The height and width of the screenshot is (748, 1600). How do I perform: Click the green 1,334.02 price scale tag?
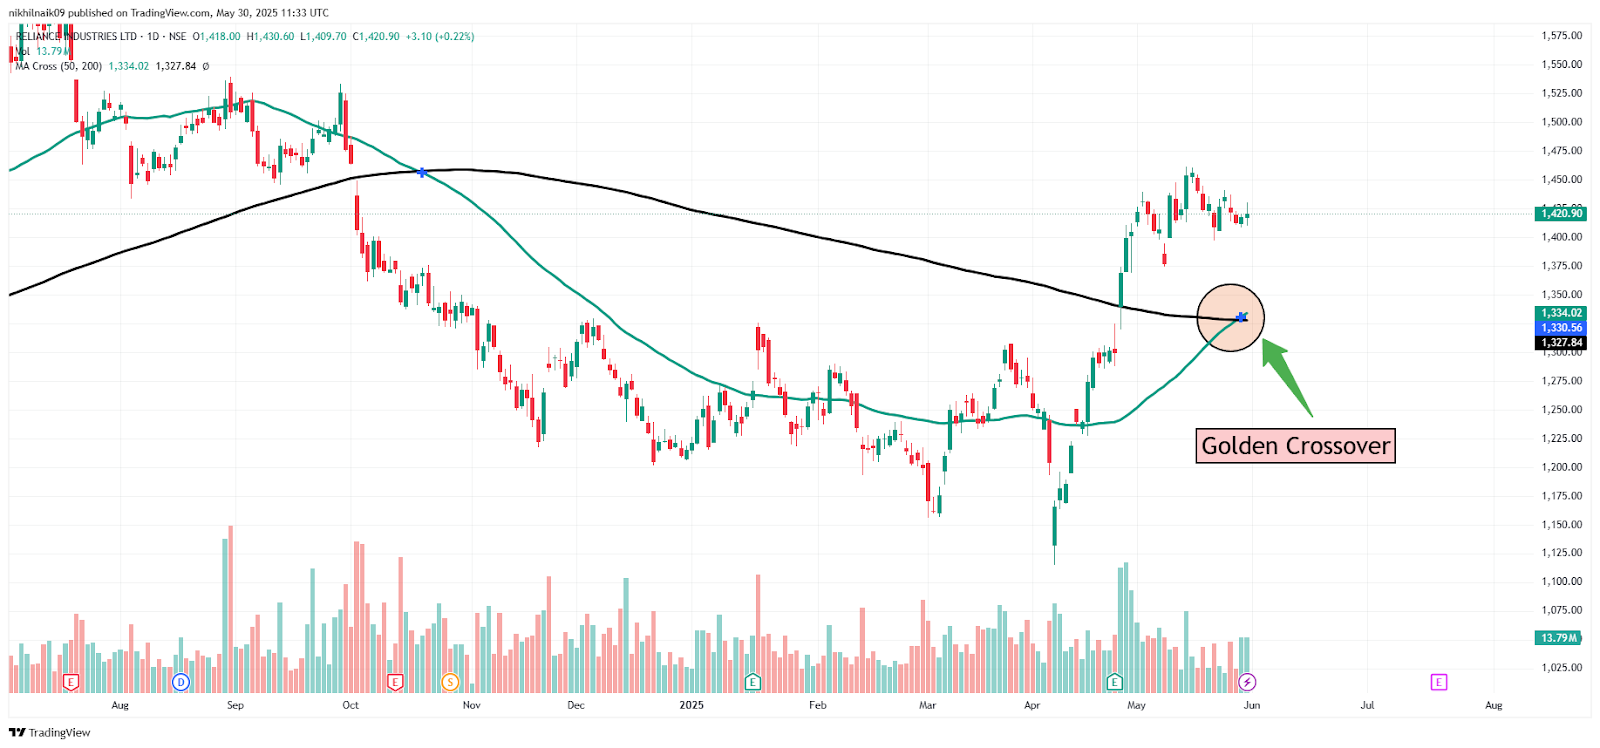pyautogui.click(x=1562, y=313)
